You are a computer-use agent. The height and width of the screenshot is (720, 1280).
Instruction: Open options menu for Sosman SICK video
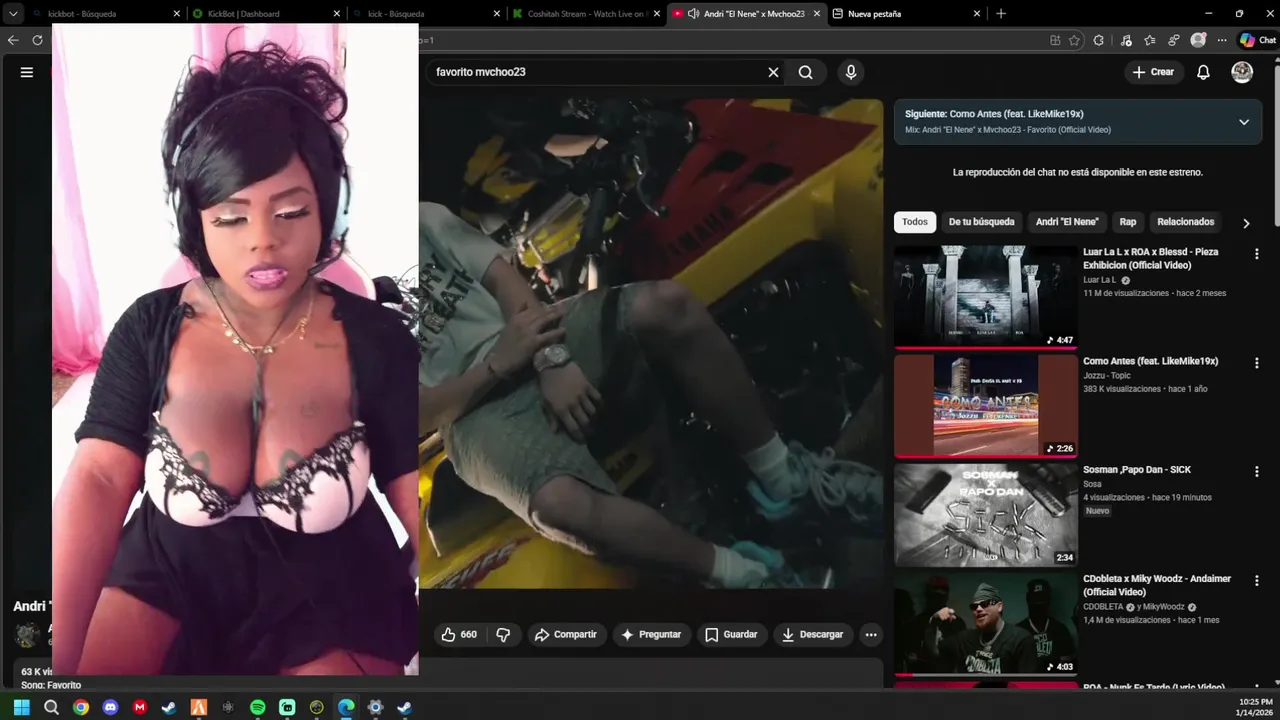1257,472
